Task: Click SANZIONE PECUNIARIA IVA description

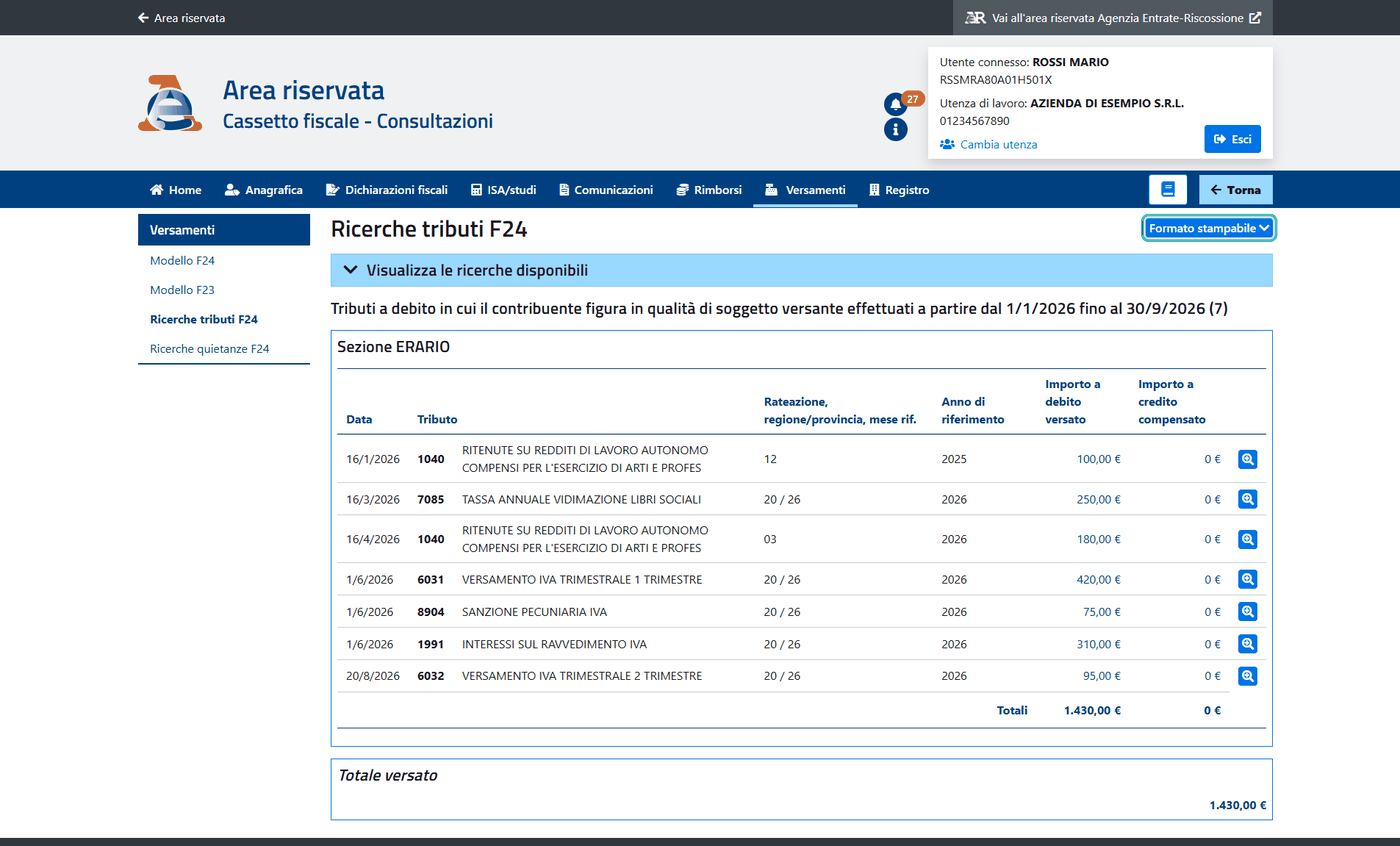Action: pos(534,611)
